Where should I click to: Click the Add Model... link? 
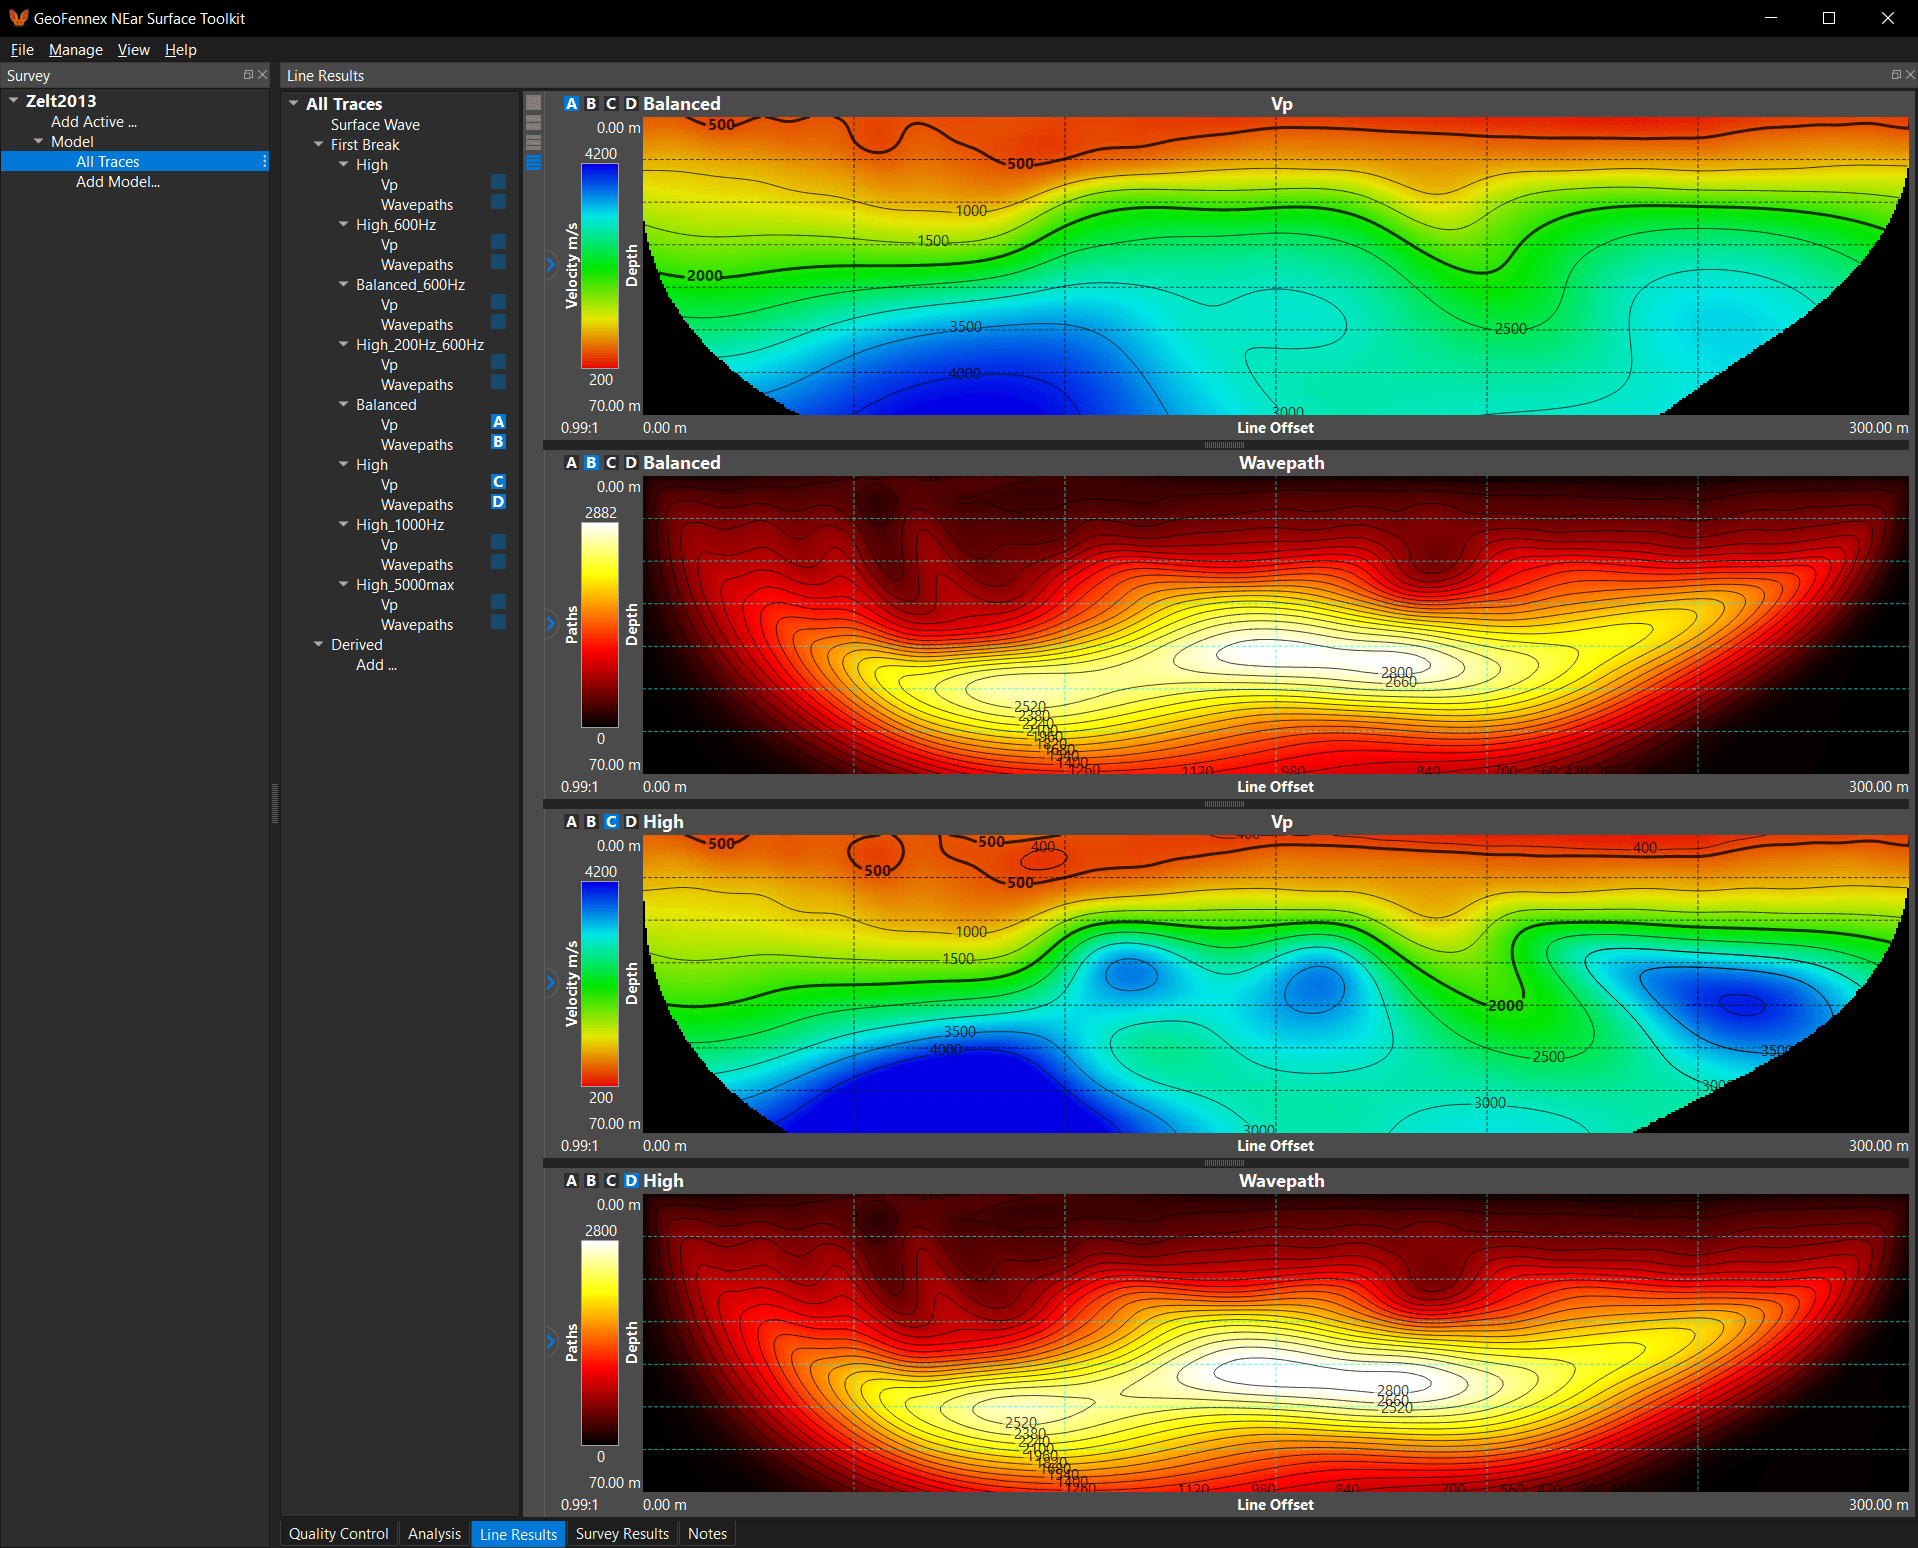coord(118,182)
